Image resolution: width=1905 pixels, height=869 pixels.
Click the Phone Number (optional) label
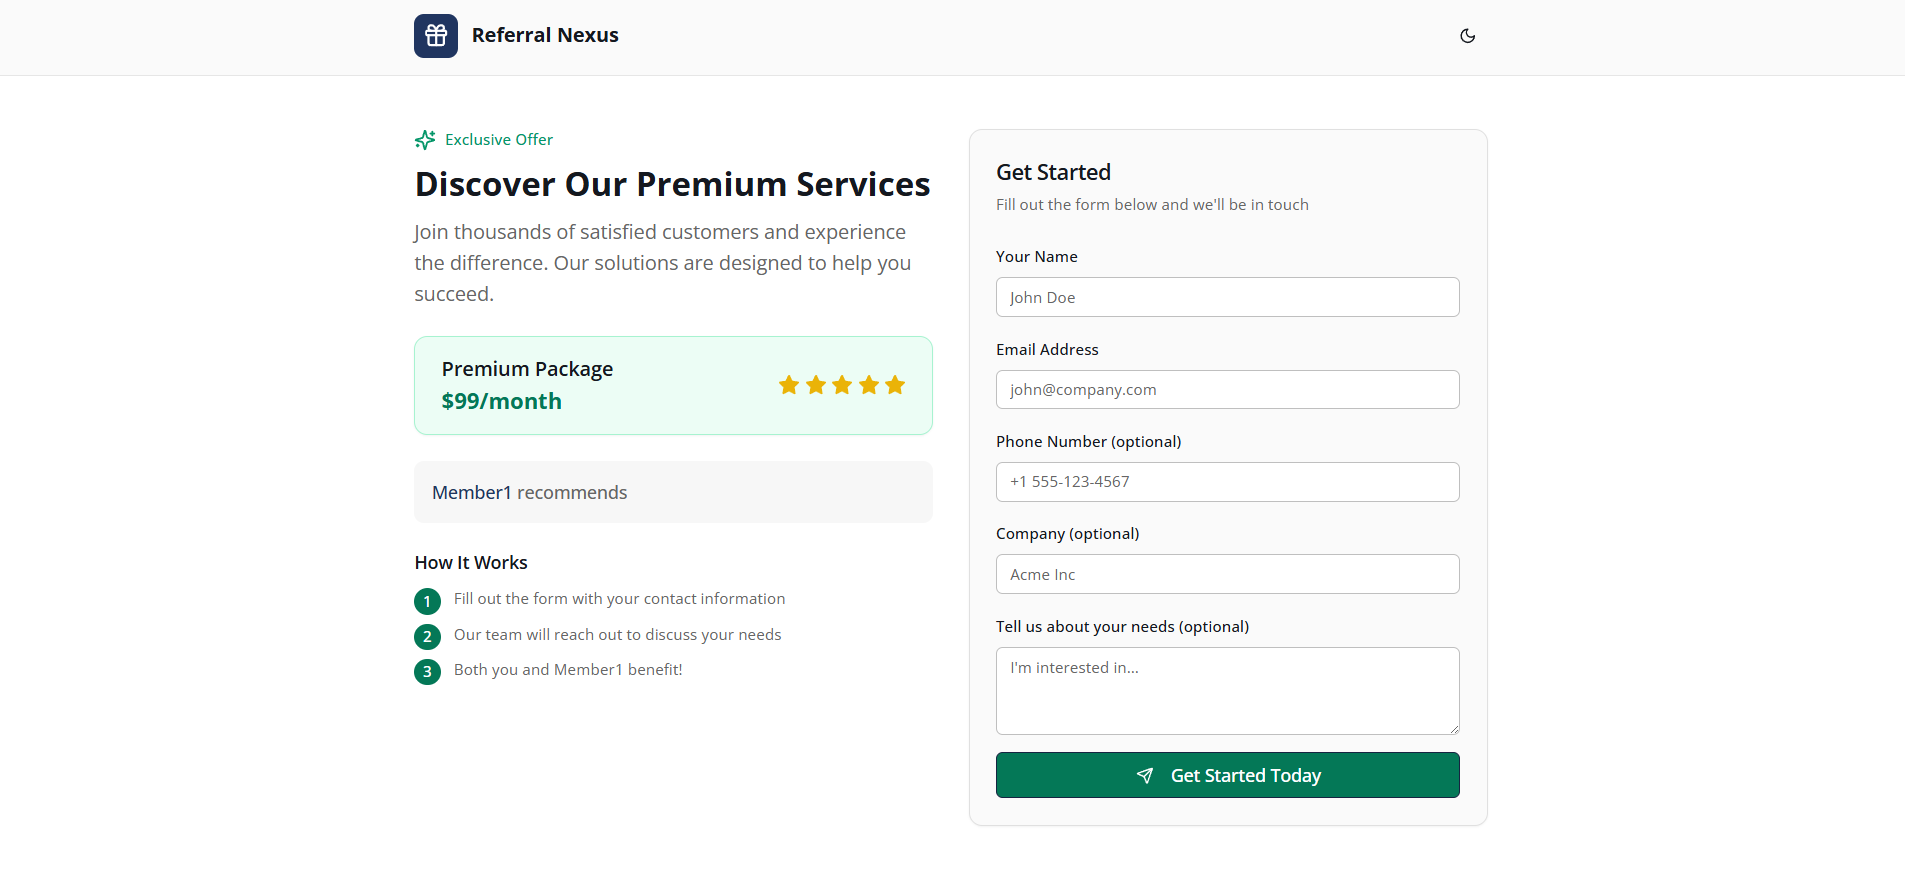(x=1089, y=442)
